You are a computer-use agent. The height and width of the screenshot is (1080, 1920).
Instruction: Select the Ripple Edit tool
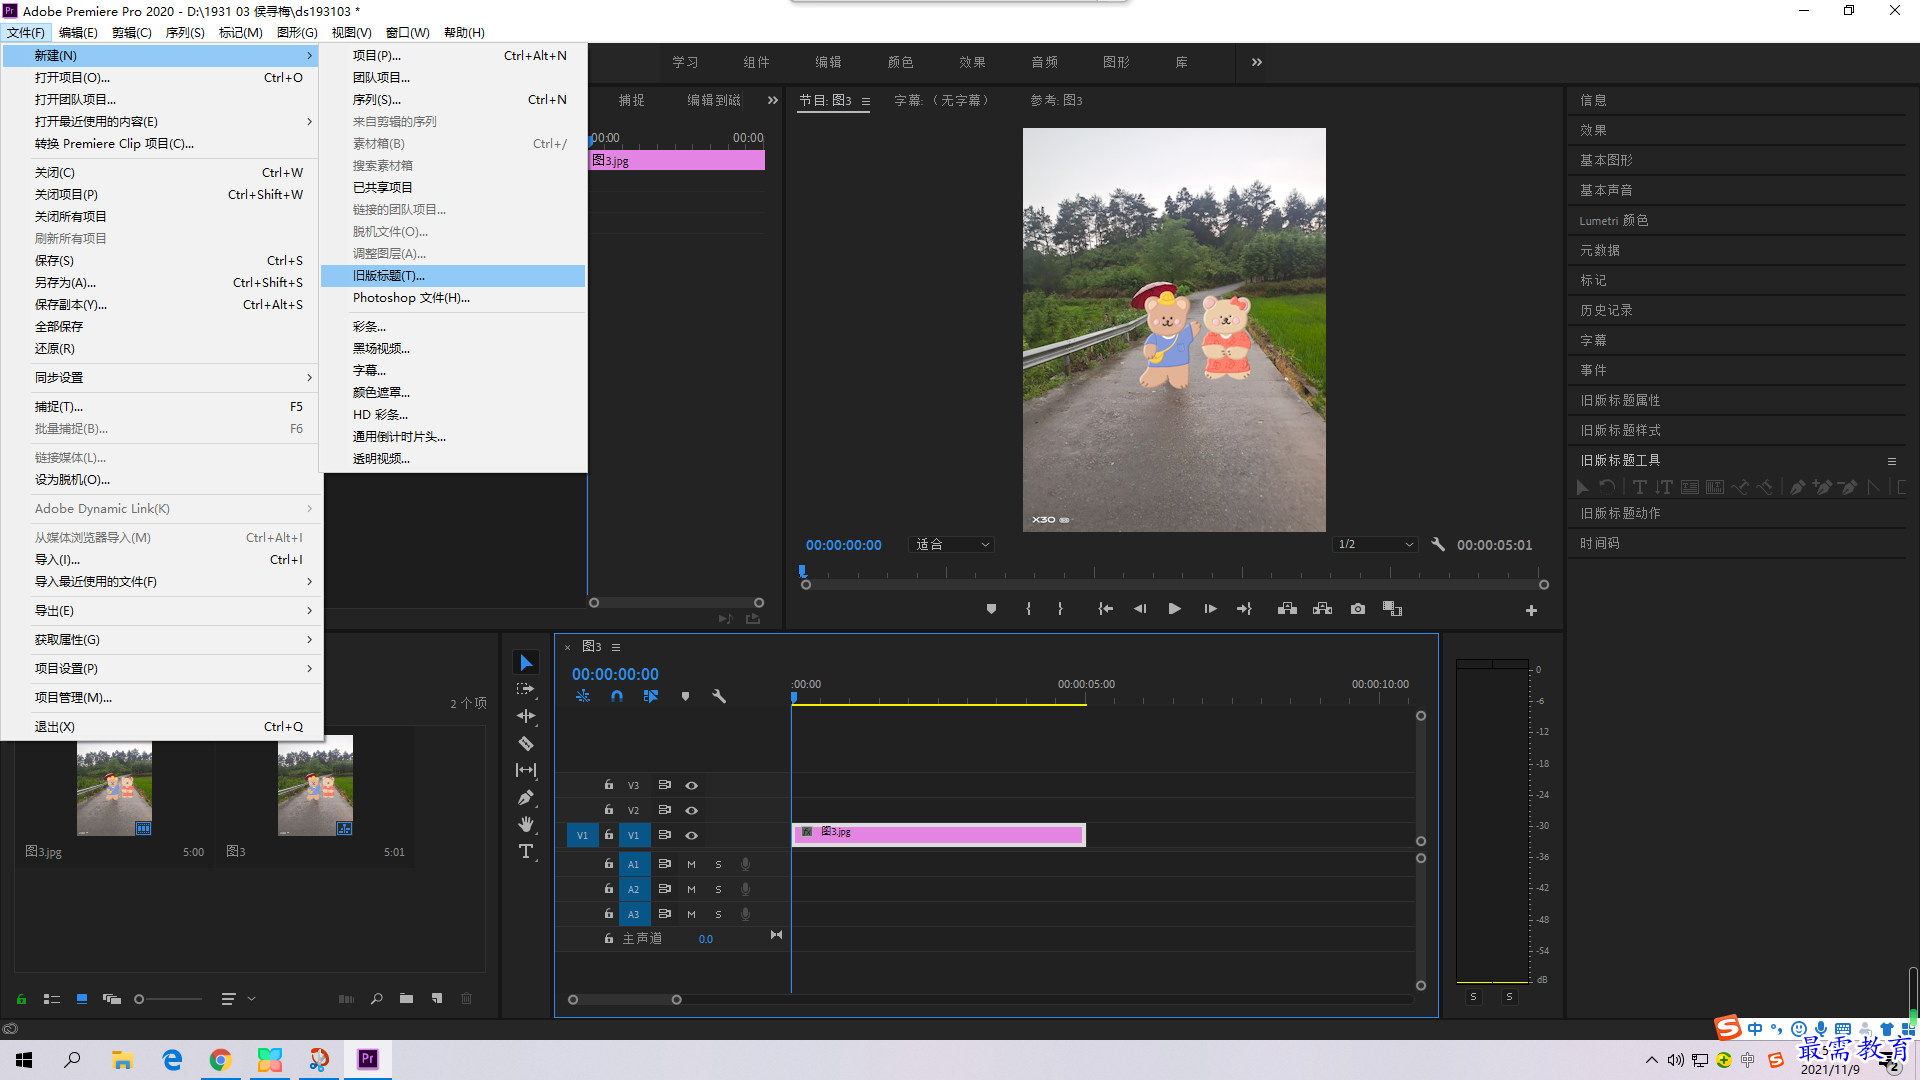526,716
